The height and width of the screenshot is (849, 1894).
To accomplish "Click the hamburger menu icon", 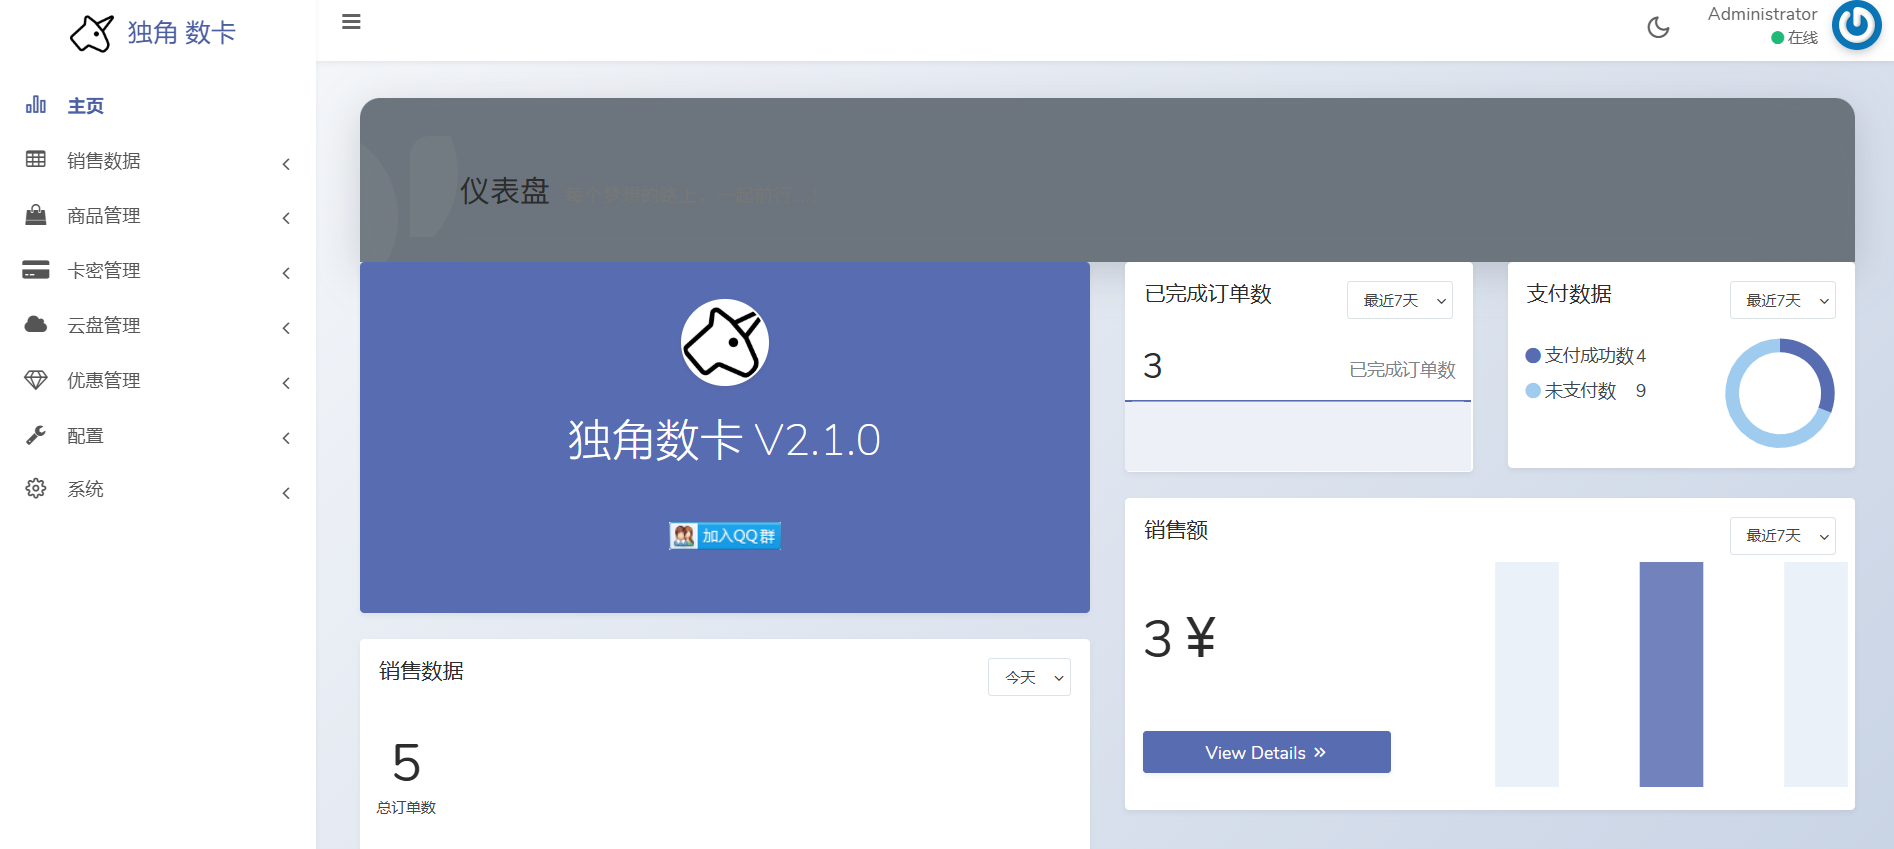I will click(351, 22).
